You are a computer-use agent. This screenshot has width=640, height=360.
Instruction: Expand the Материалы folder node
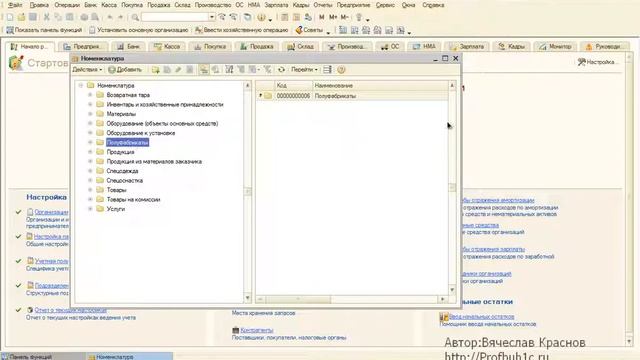tap(90, 114)
